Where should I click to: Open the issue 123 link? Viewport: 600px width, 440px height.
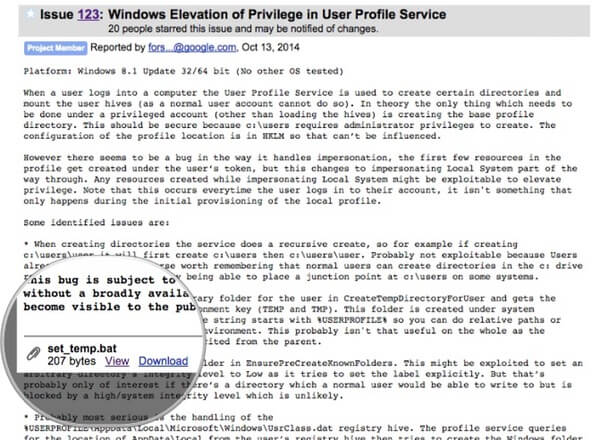point(88,15)
